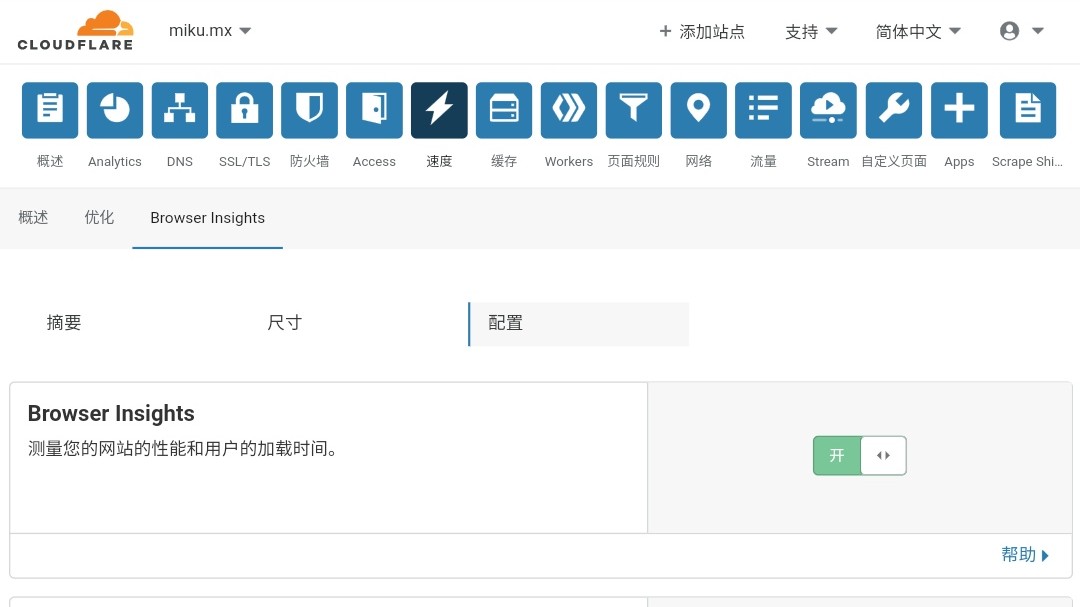Click the Browser Insights card heading
This screenshot has height=607, width=1080.
111,413
